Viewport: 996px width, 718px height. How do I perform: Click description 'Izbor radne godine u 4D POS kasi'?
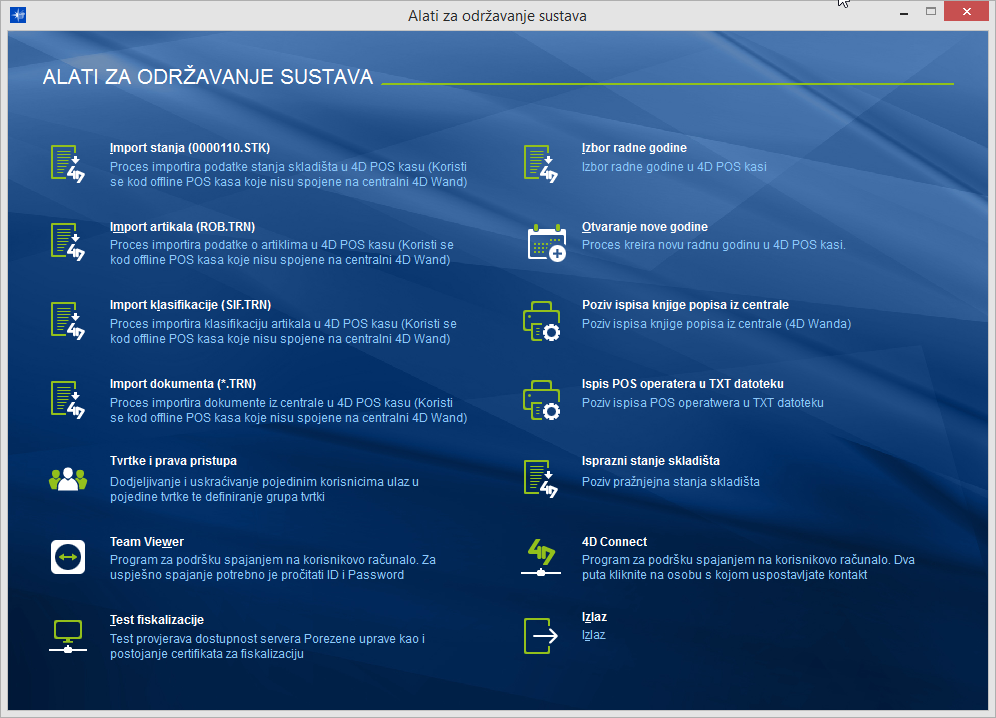click(x=674, y=166)
